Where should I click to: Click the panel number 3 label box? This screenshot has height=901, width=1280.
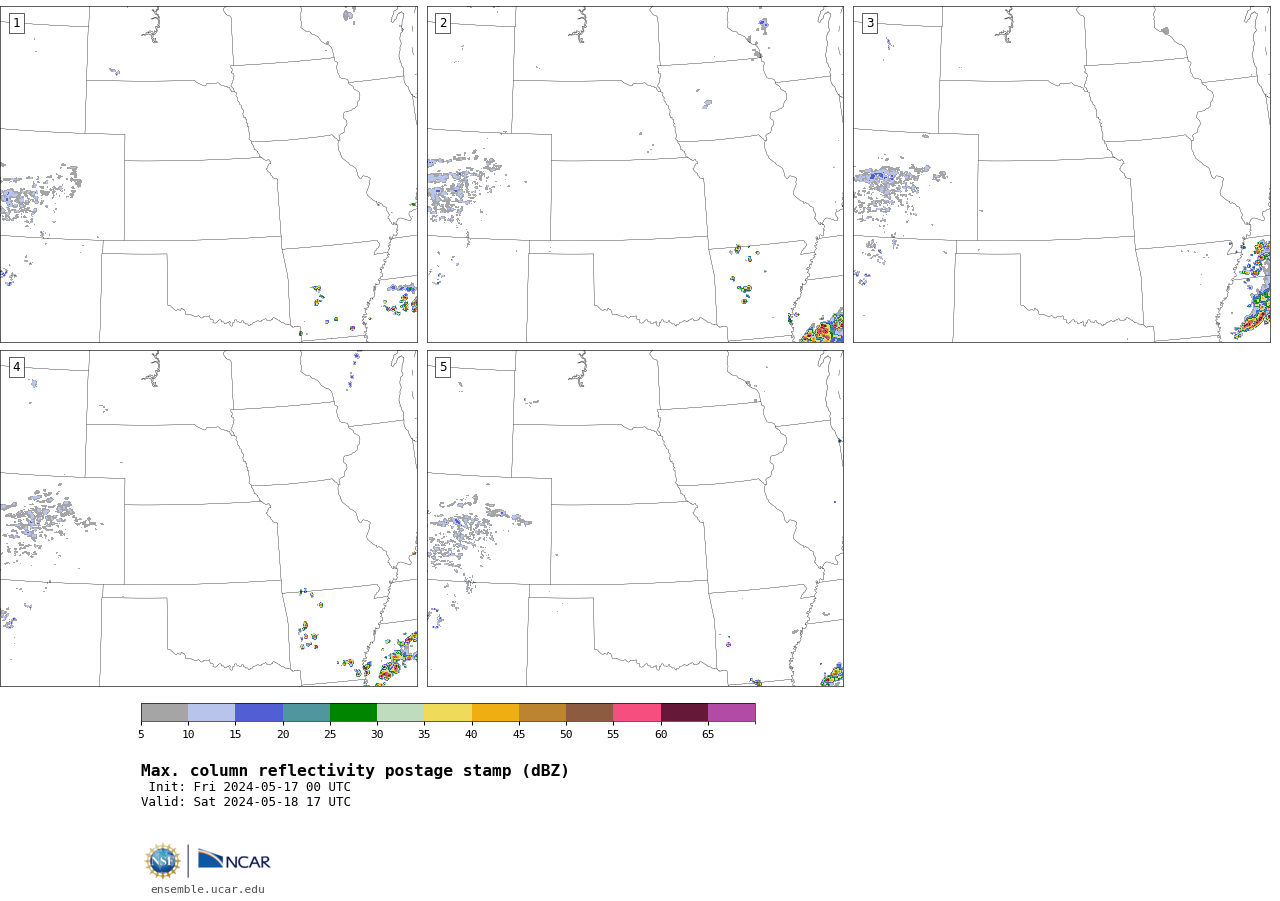869,23
